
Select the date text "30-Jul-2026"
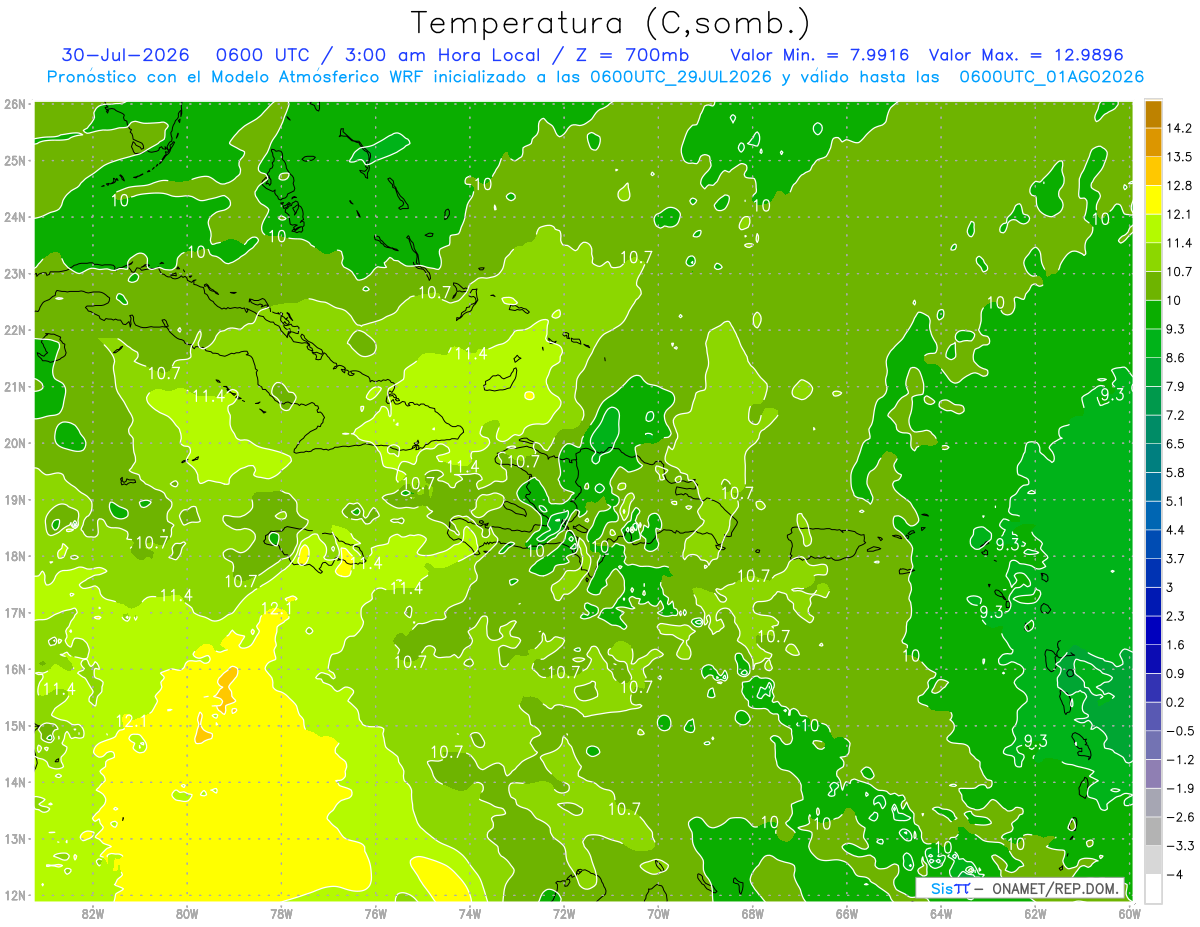point(125,54)
